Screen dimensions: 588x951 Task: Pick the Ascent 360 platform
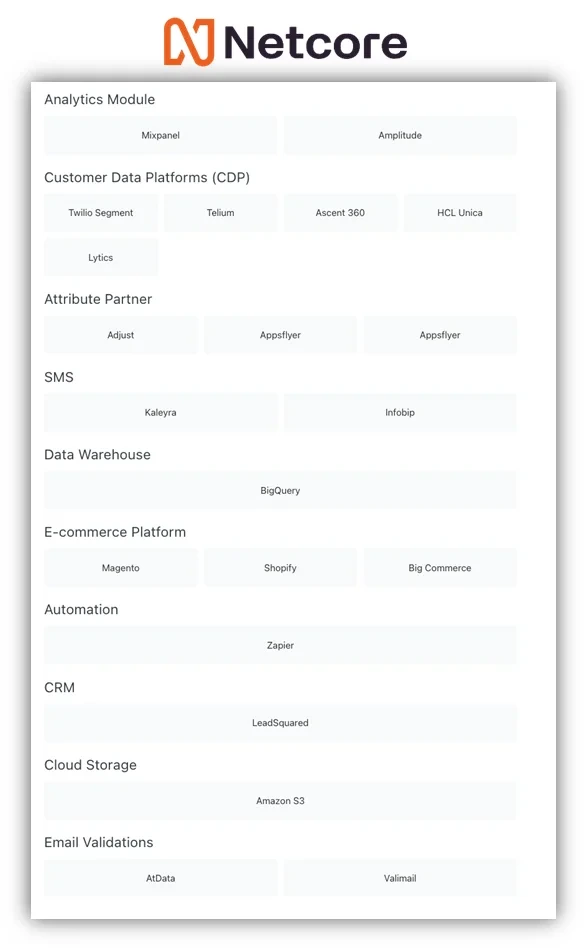340,213
